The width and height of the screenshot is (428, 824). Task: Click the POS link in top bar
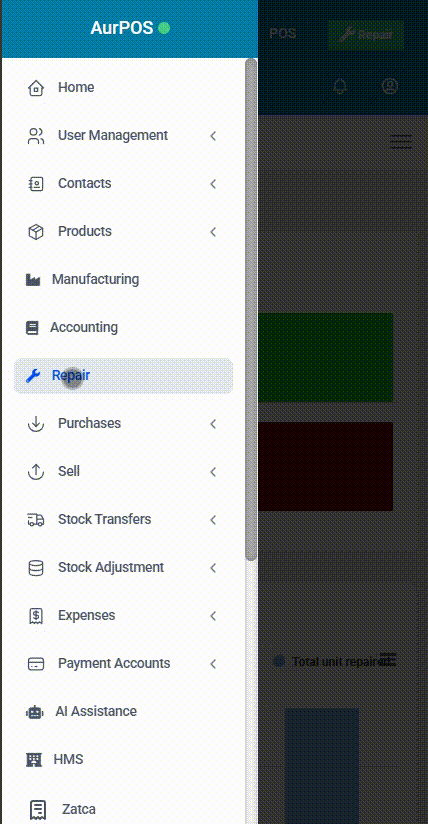tap(283, 34)
